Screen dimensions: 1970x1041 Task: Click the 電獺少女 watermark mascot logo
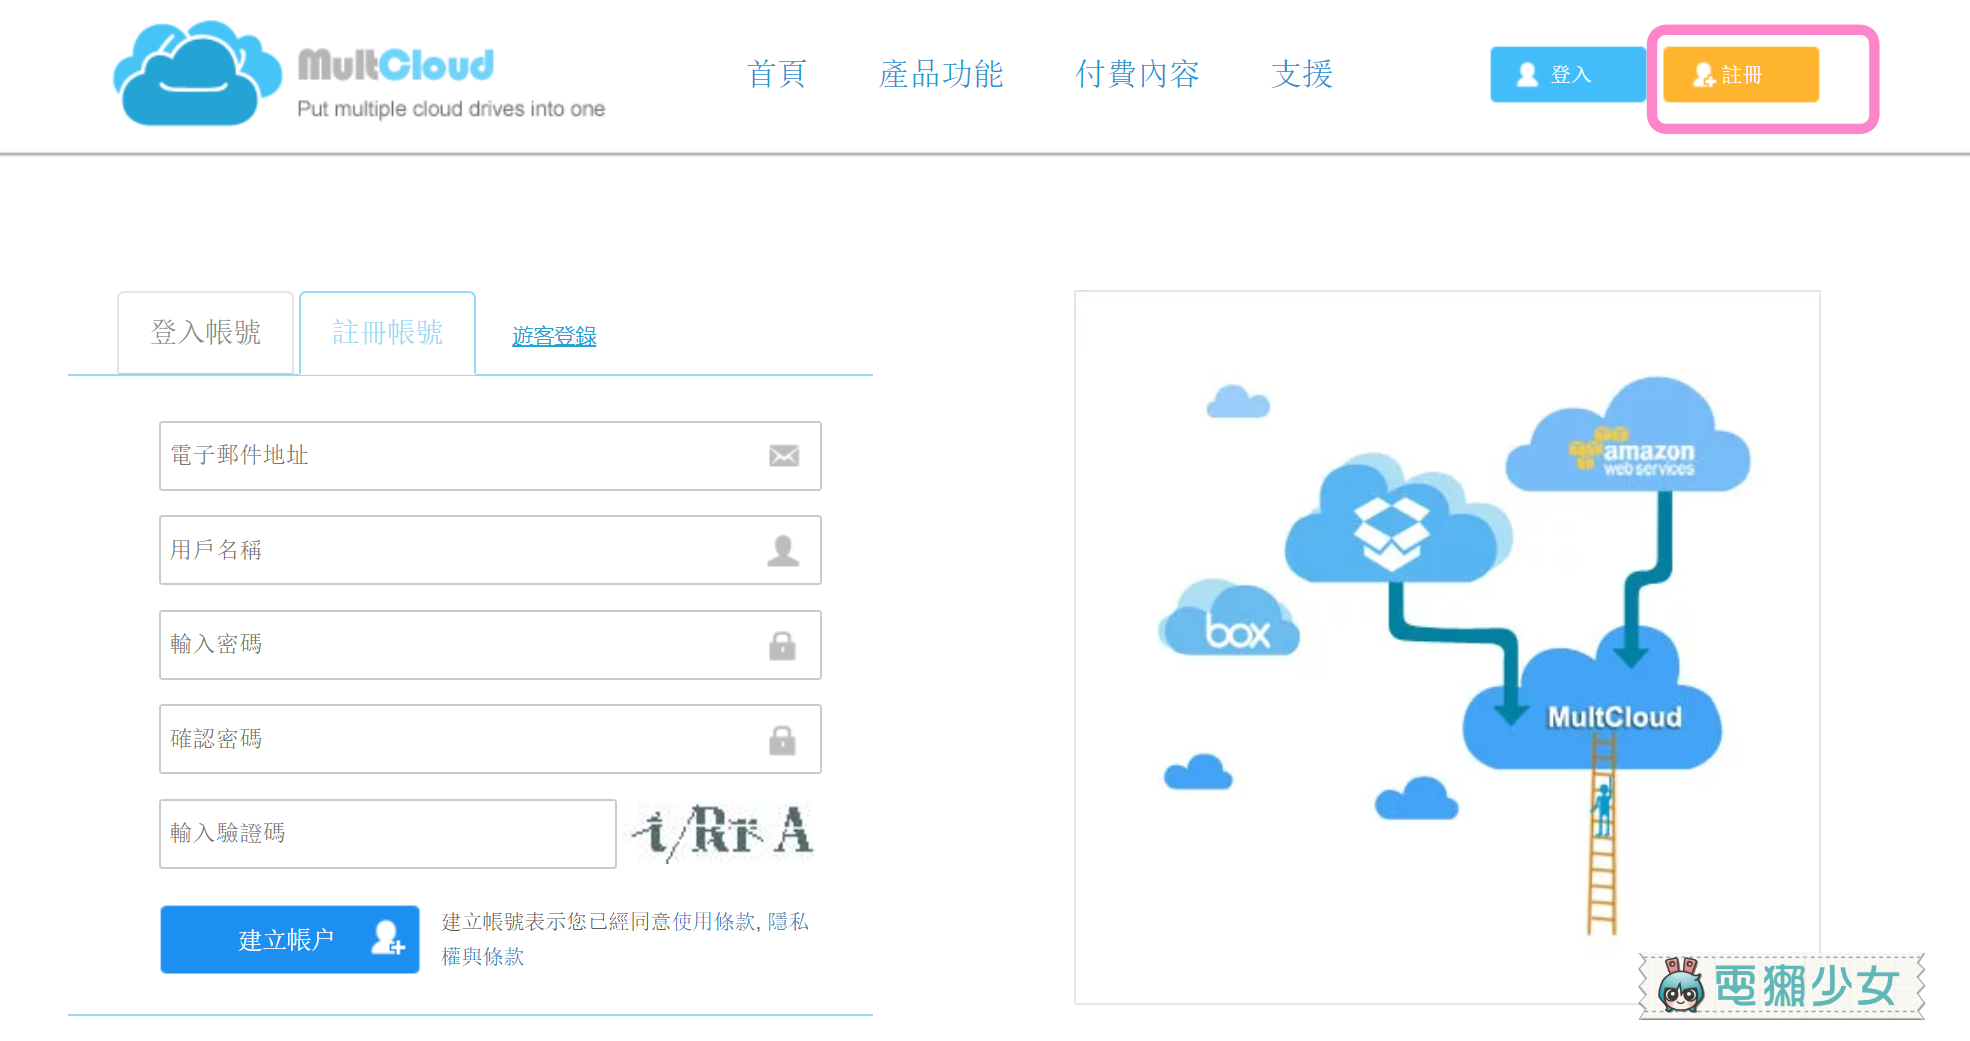point(1781,986)
